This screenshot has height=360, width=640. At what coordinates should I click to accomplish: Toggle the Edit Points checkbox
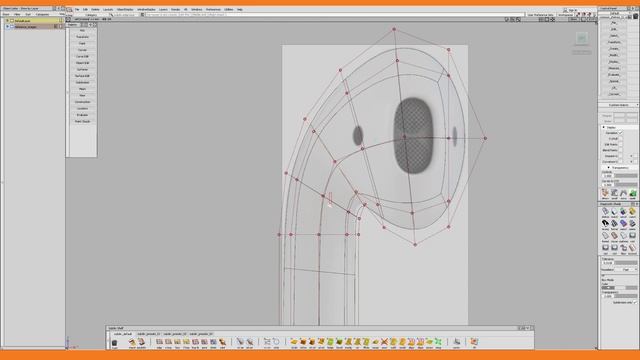click(620, 144)
